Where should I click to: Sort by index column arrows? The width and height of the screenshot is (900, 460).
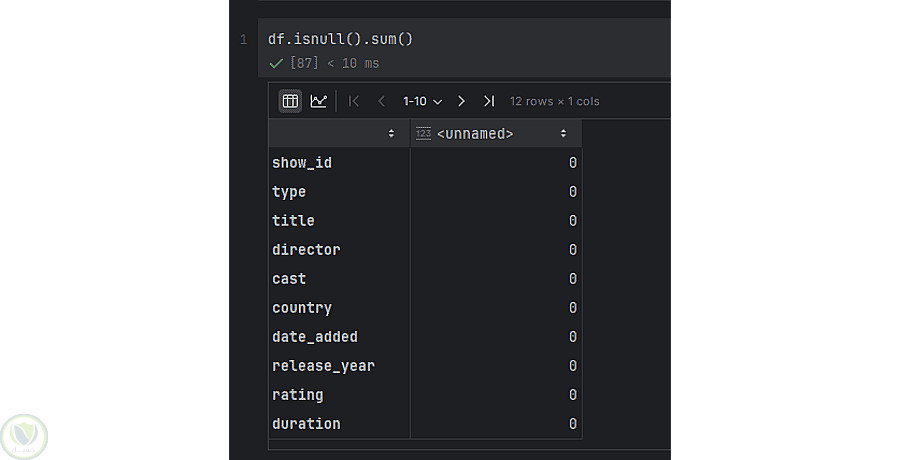391,133
